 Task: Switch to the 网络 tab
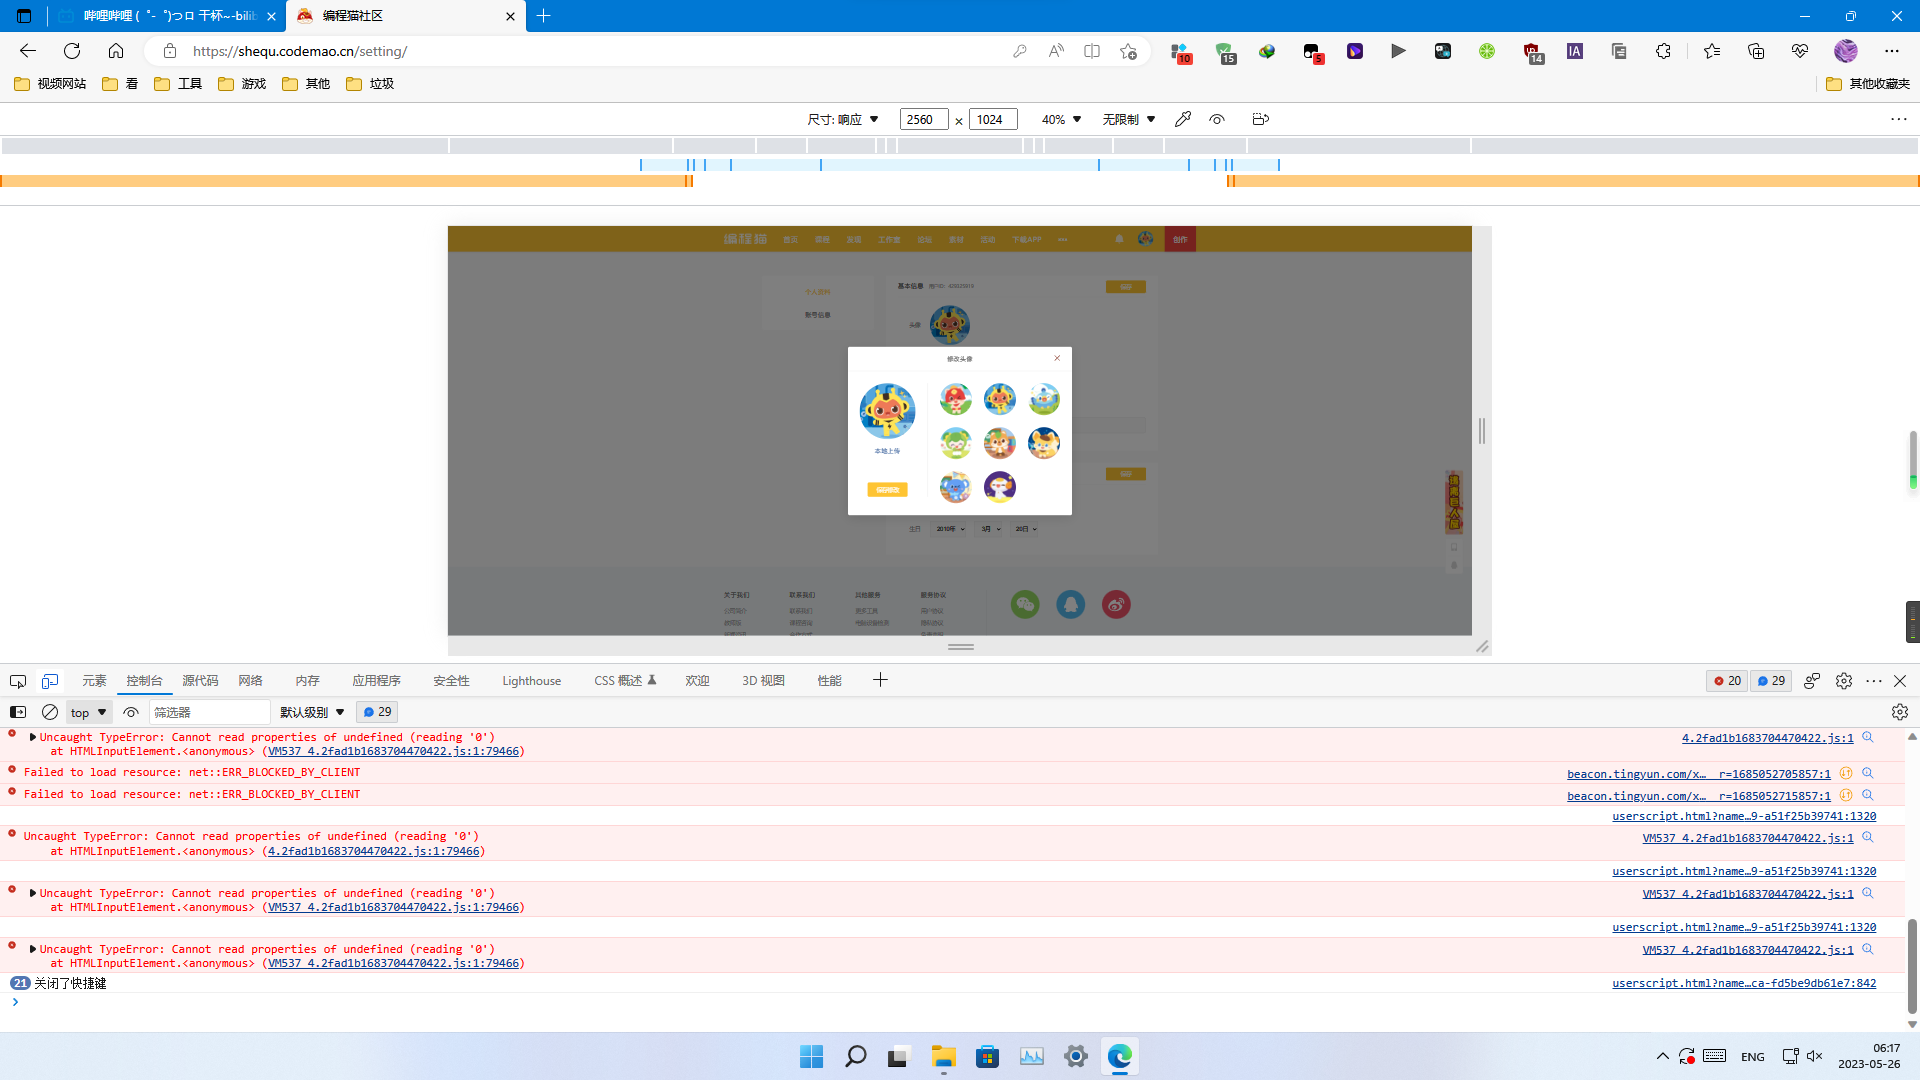[x=250, y=681]
